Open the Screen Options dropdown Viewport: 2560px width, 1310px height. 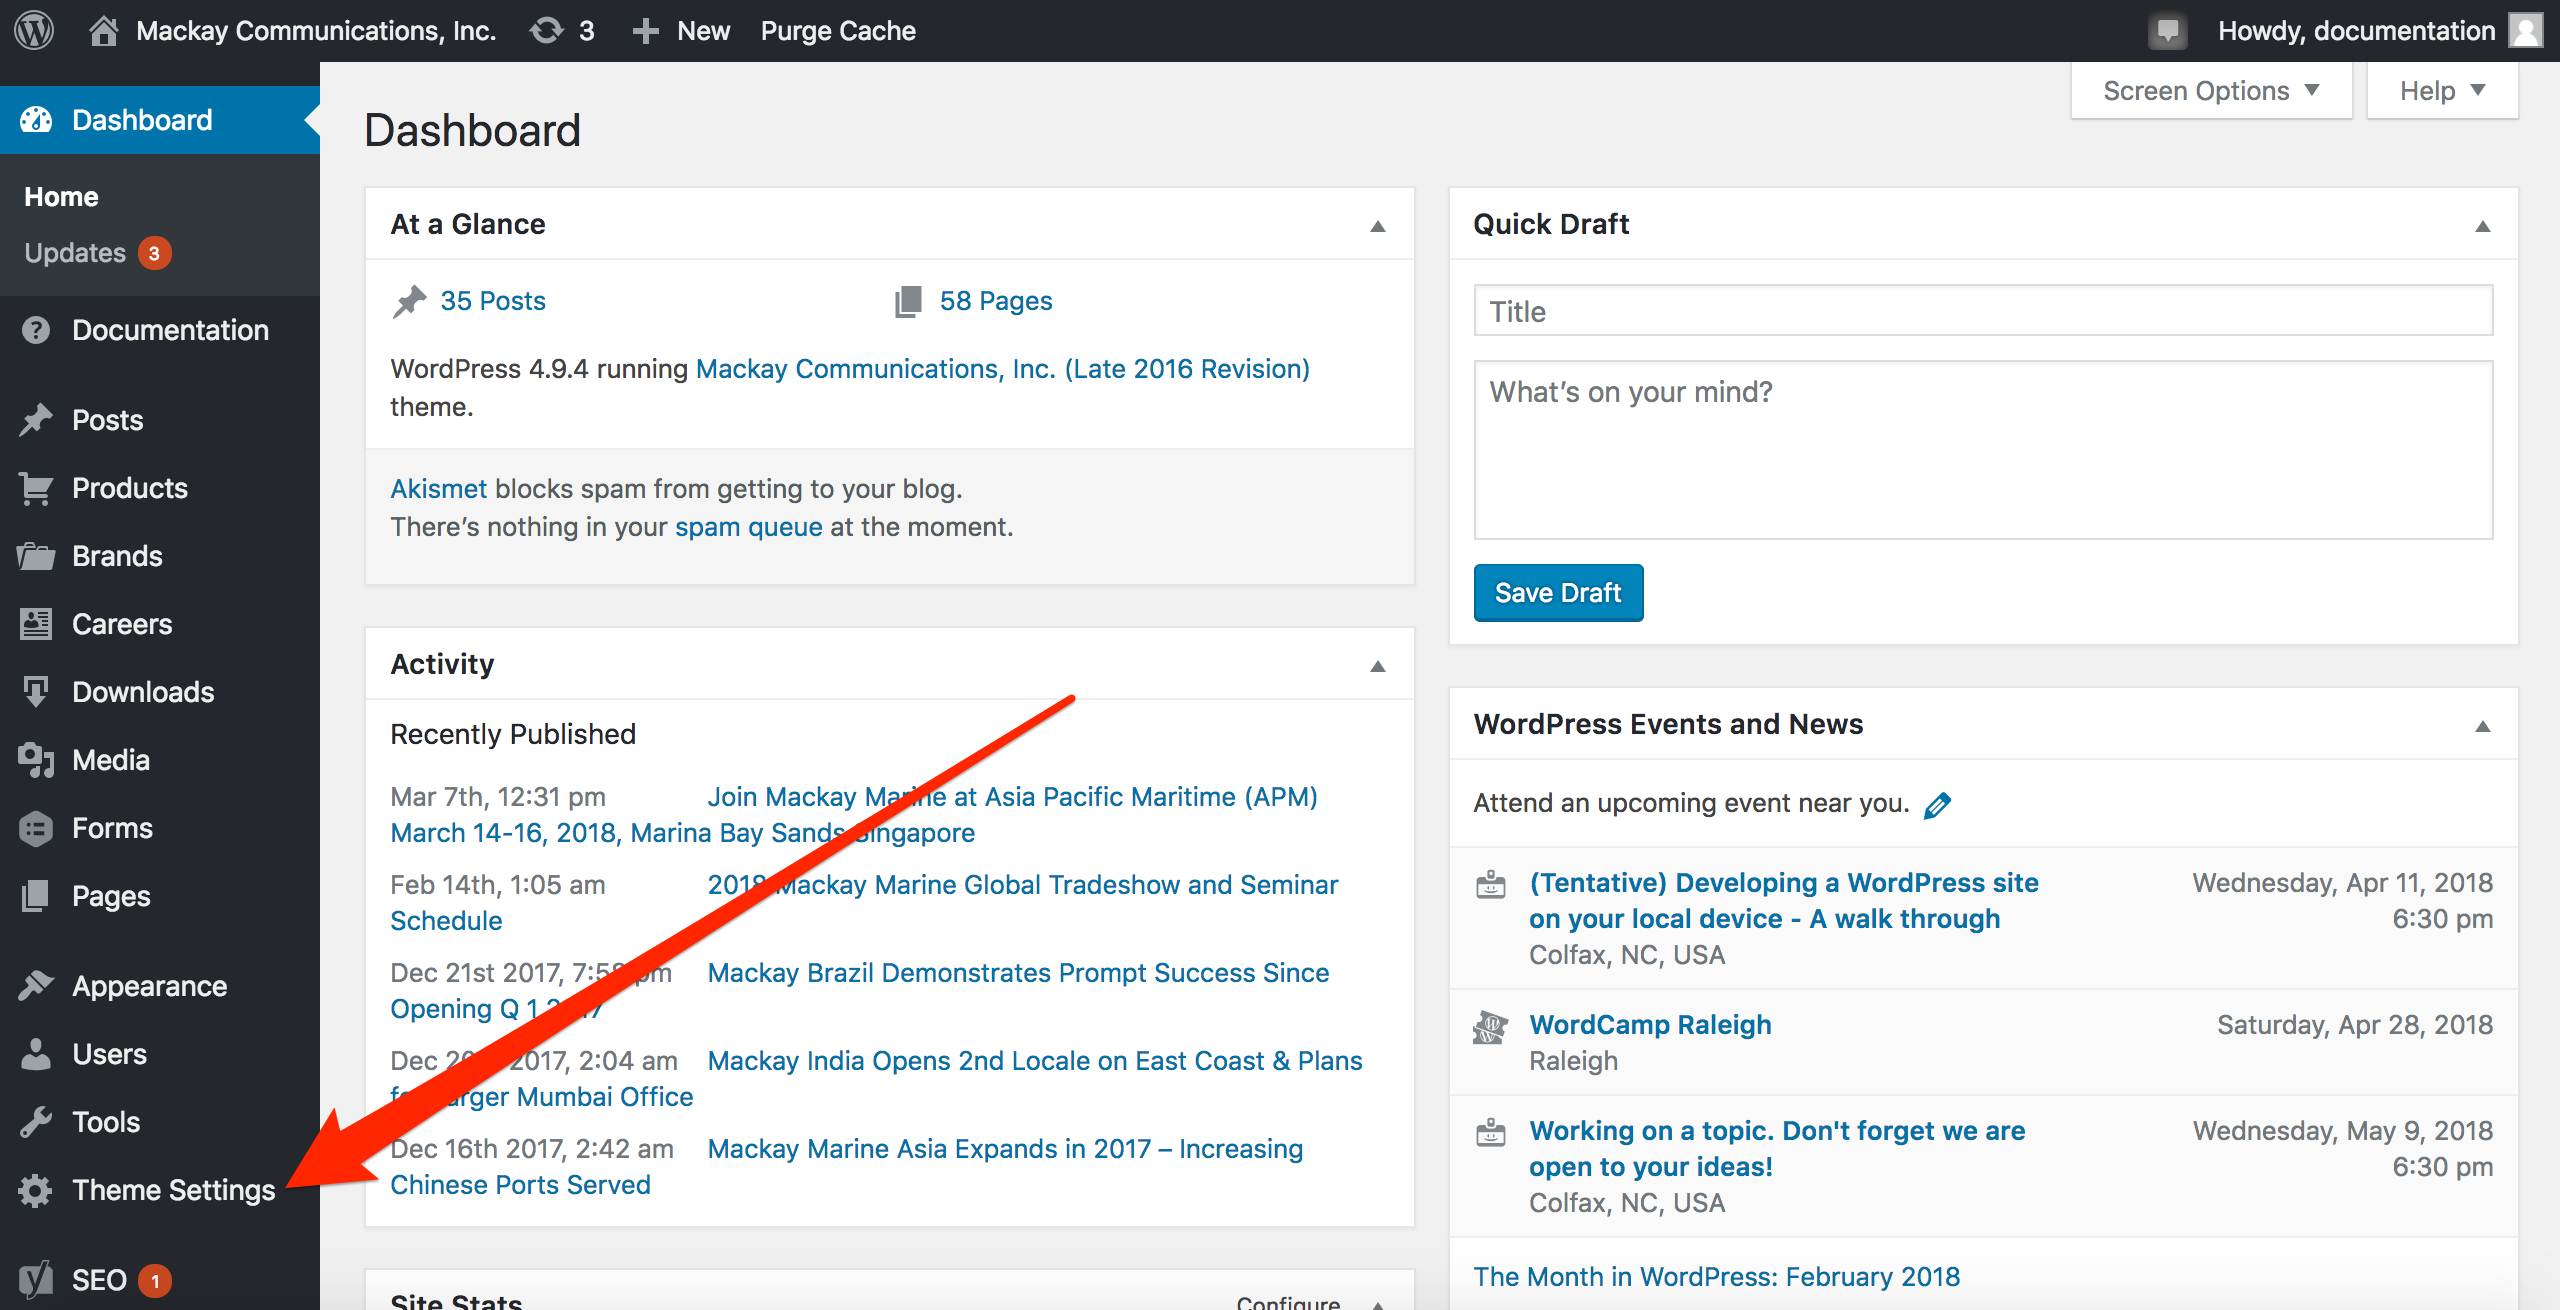[x=2211, y=91]
